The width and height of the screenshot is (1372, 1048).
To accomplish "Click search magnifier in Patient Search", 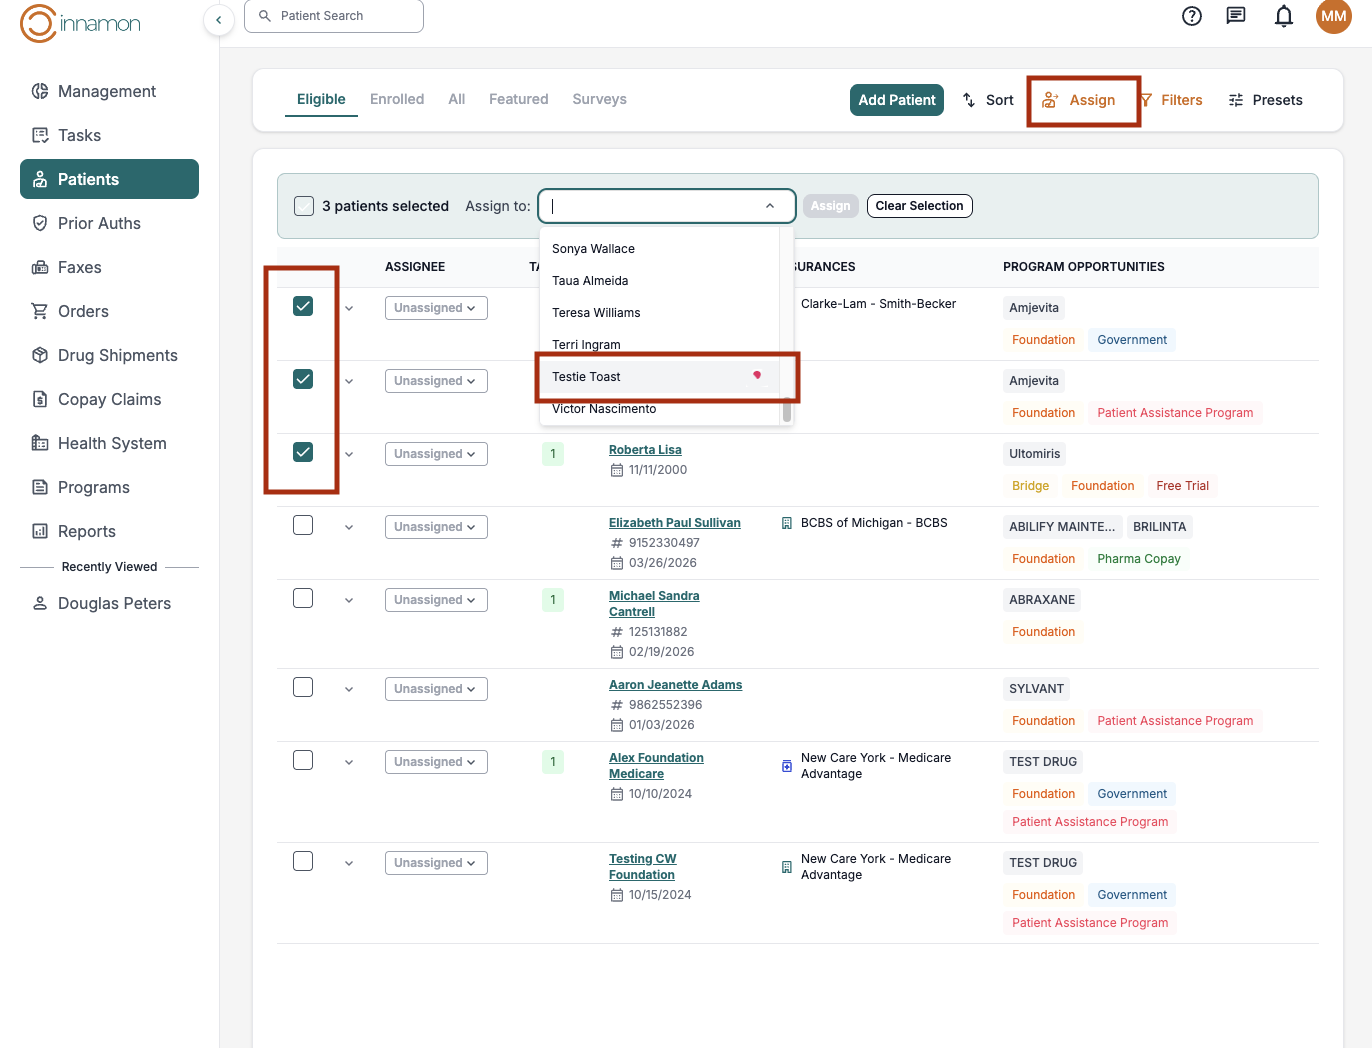I will pos(265,16).
